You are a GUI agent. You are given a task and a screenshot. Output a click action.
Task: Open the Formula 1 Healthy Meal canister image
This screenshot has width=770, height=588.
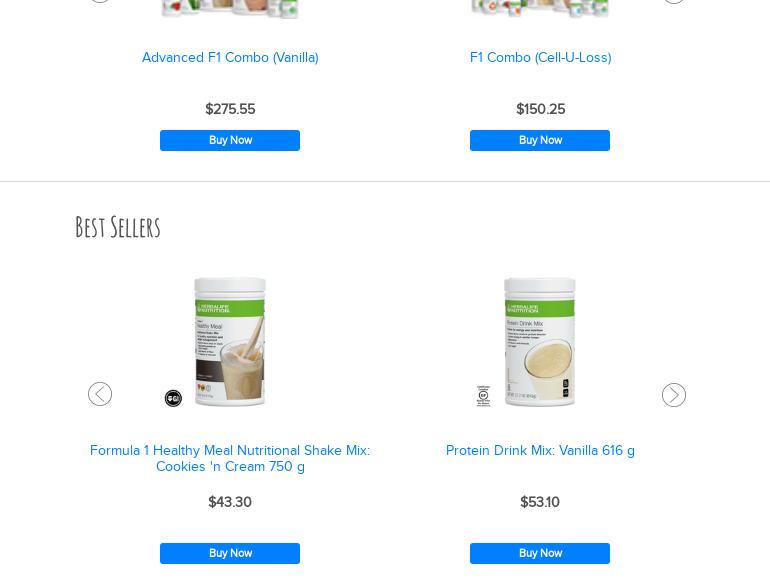(x=230, y=342)
